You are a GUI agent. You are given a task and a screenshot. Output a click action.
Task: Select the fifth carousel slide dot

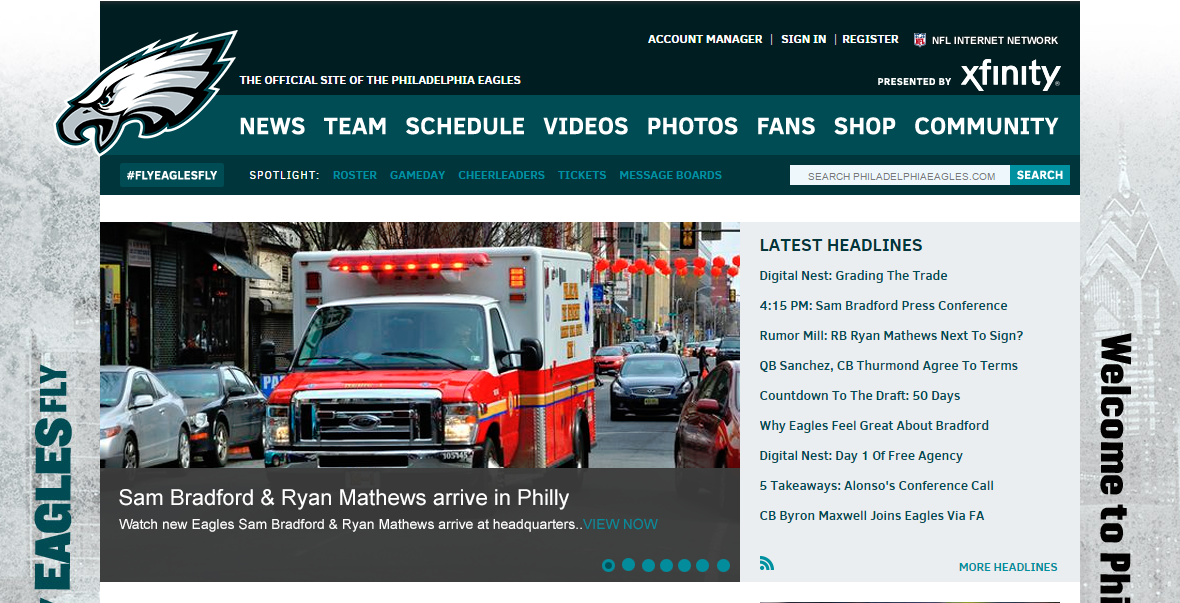(684, 565)
